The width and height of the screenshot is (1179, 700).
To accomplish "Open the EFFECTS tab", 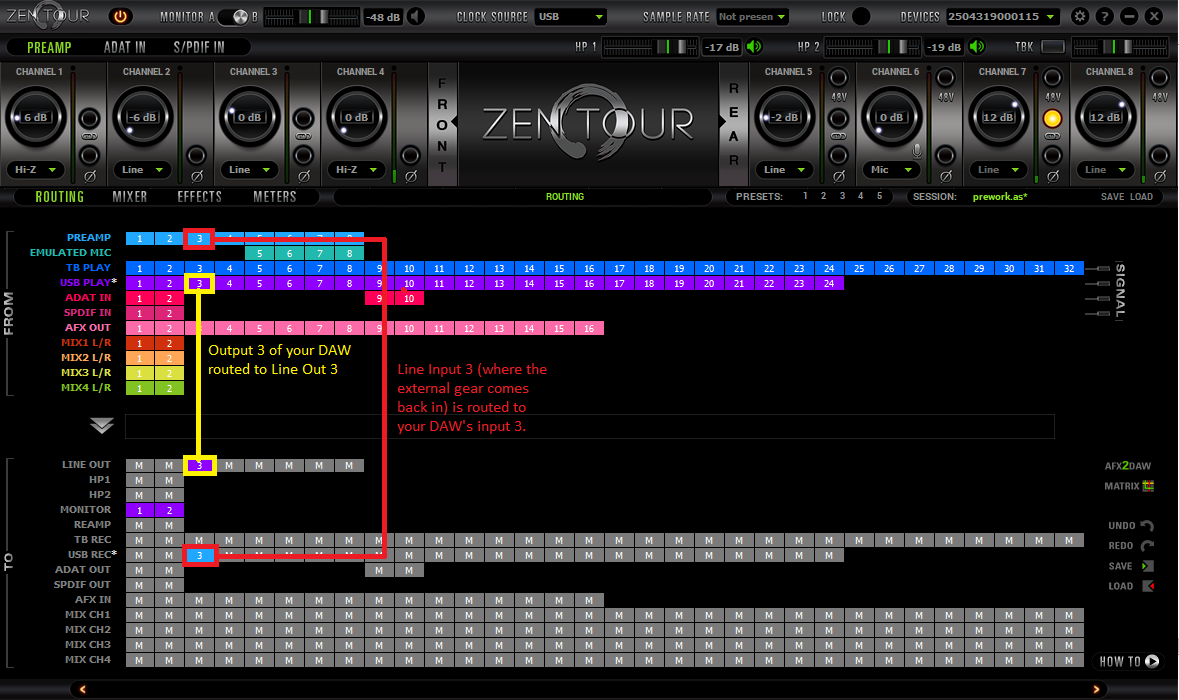I will coord(199,197).
